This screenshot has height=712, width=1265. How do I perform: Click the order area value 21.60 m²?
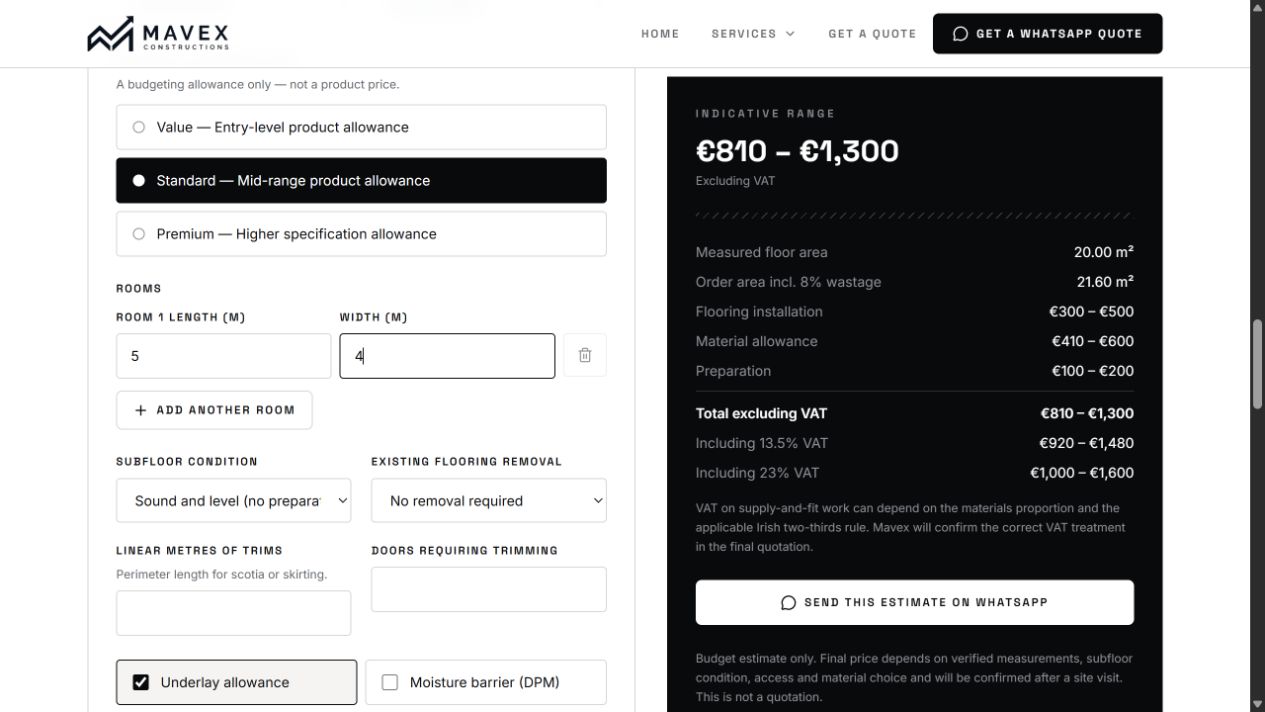click(x=1105, y=282)
